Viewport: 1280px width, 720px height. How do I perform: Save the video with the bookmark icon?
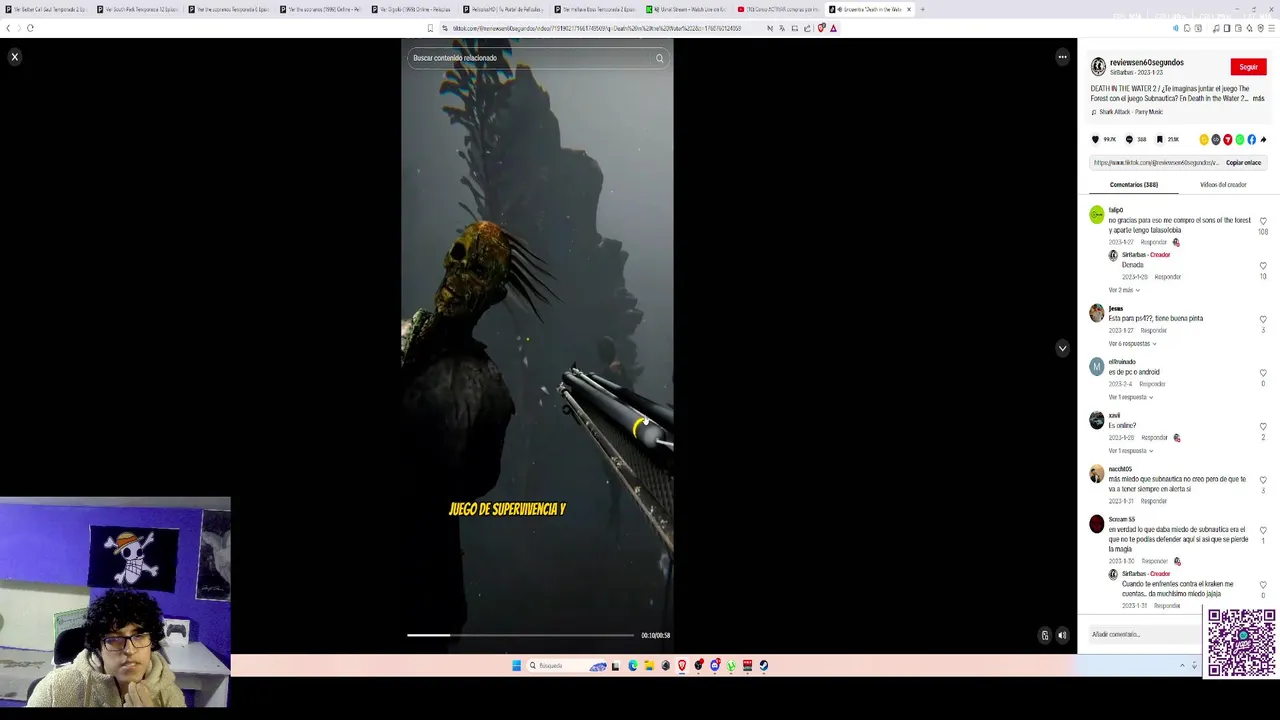[1159, 139]
